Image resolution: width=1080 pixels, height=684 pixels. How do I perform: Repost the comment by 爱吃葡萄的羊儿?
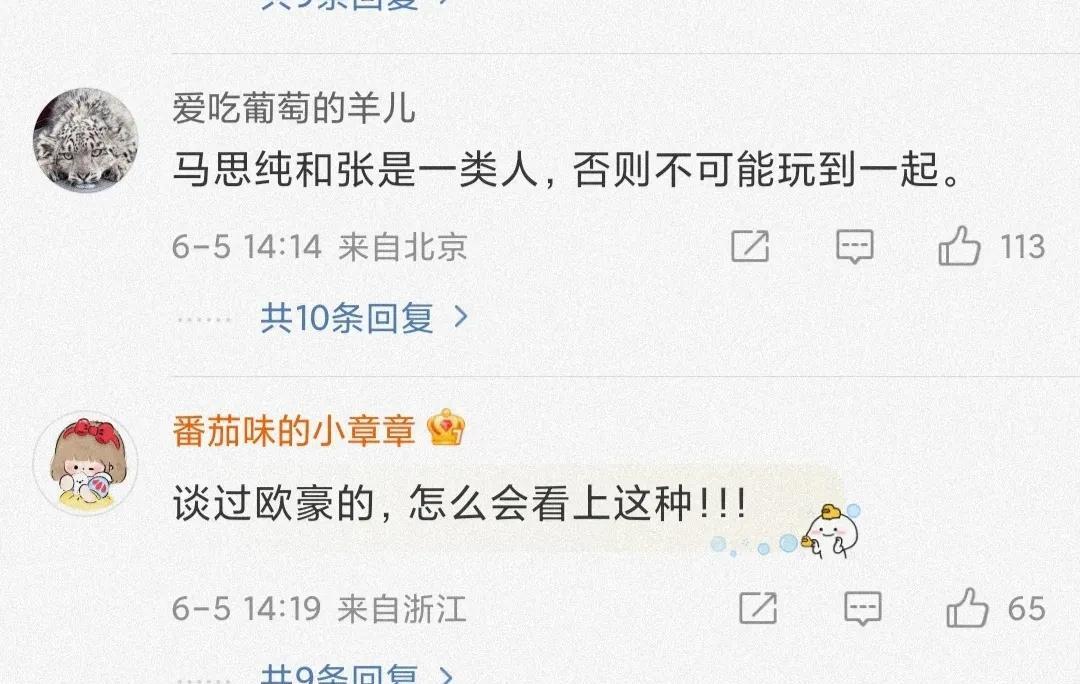tap(749, 246)
